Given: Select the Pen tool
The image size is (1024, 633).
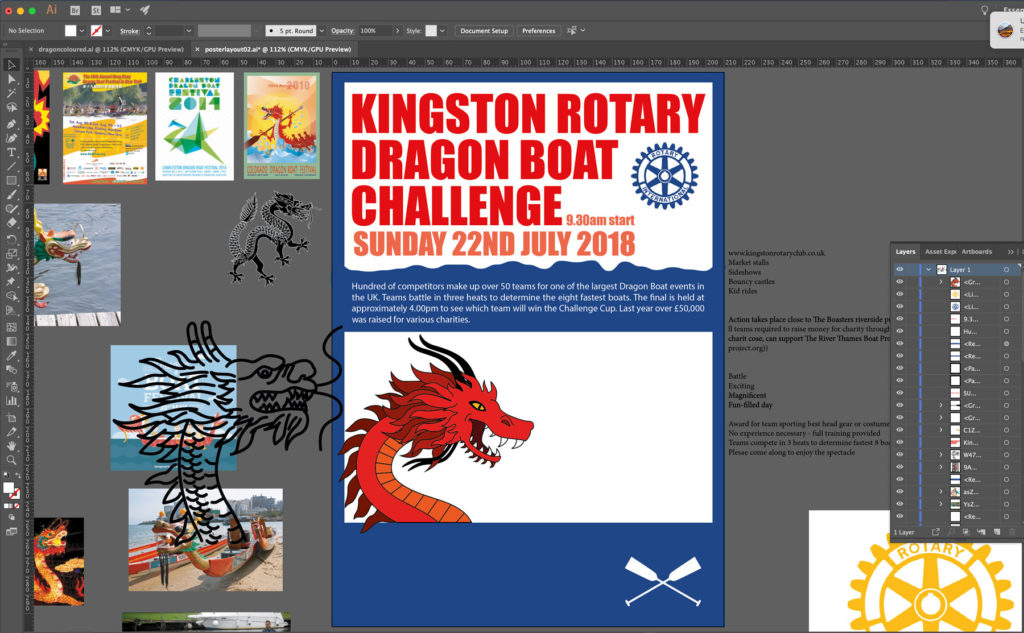Looking at the screenshot, I should tap(11, 123).
